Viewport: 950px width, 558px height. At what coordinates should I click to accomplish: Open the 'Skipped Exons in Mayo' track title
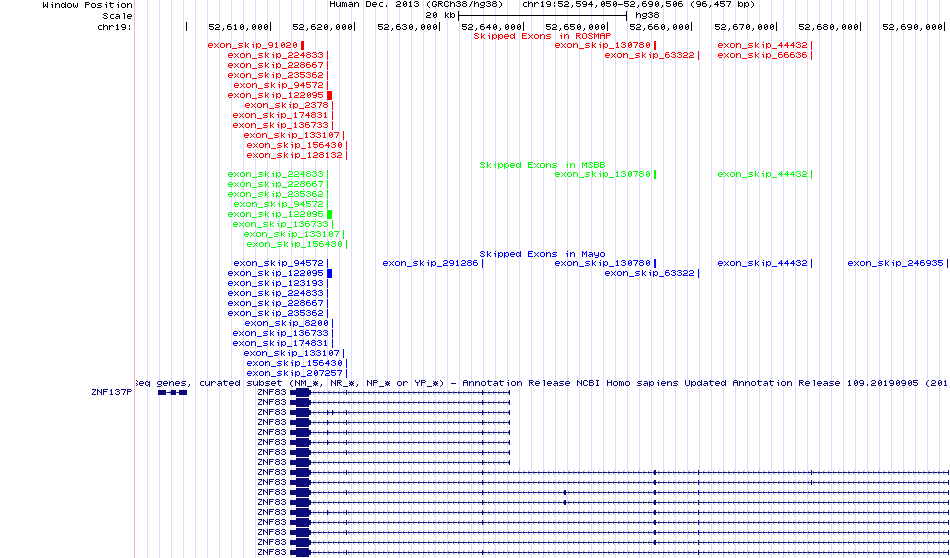click(x=528, y=254)
